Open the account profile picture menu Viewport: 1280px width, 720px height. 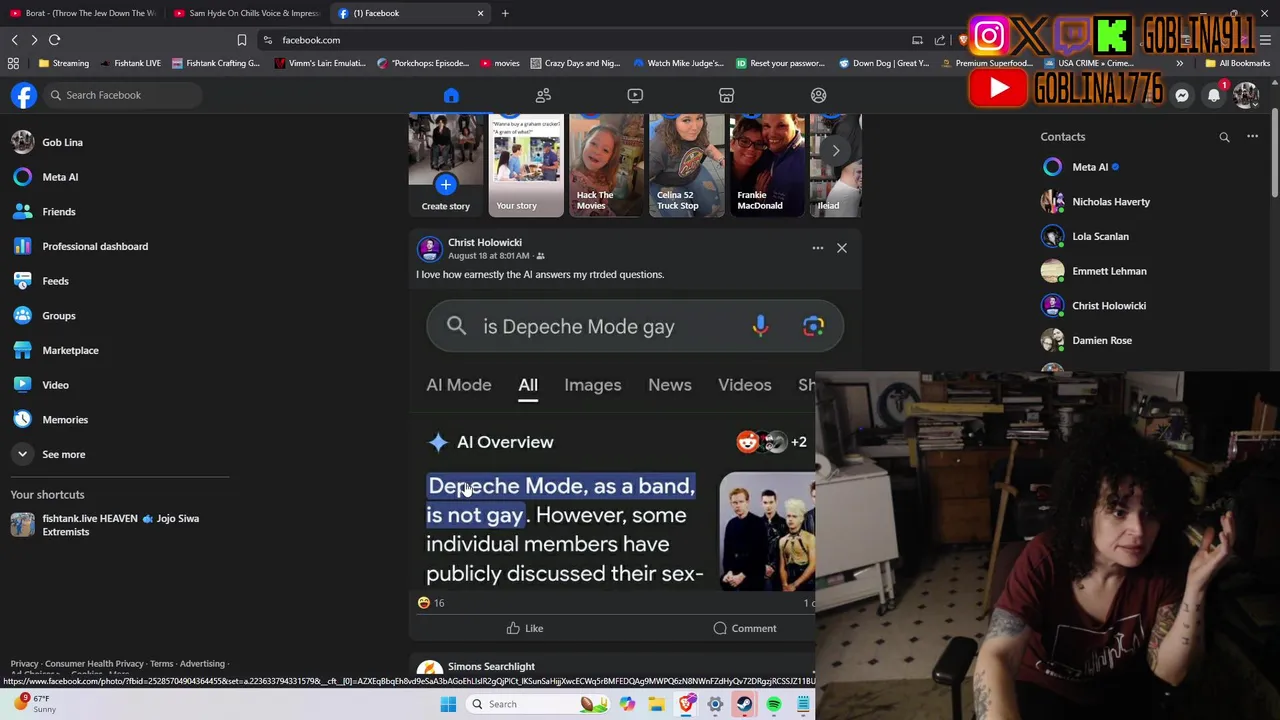(x=1246, y=95)
